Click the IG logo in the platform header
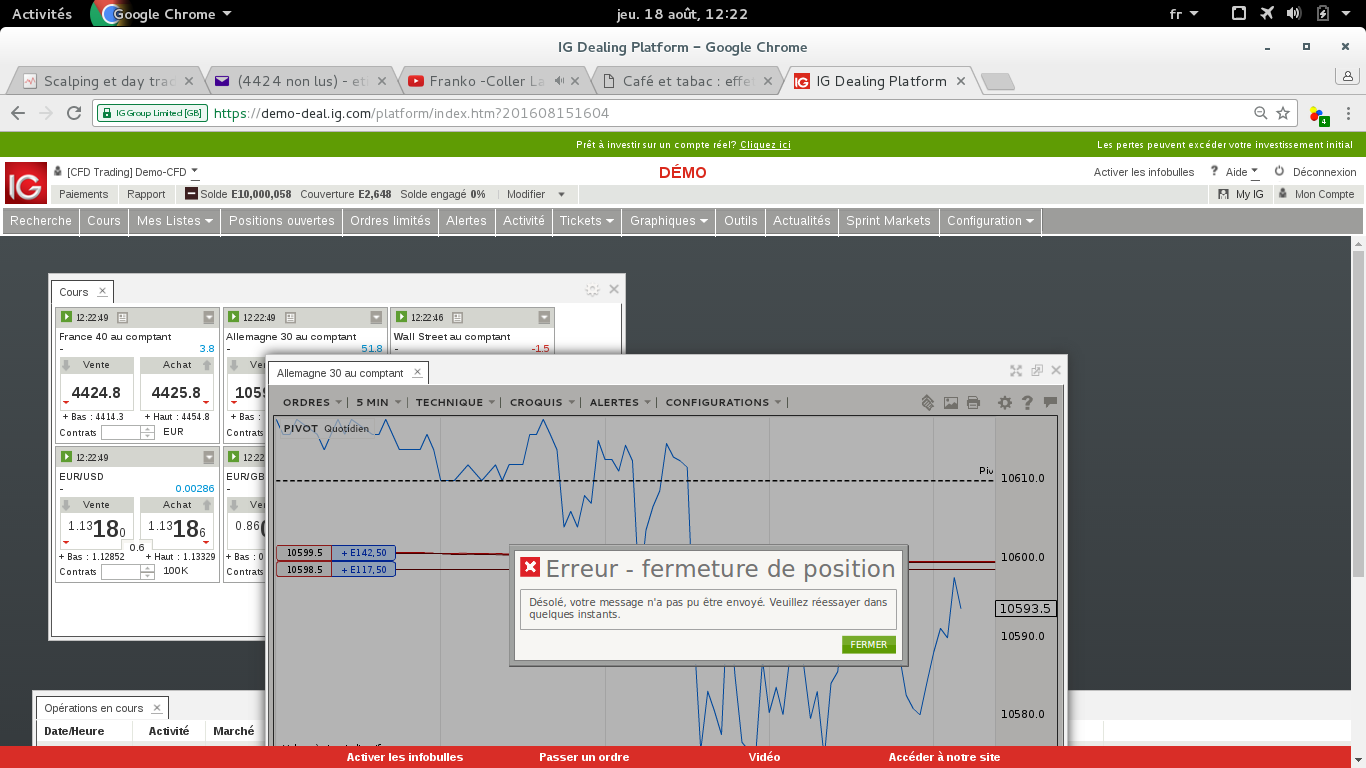 pyautogui.click(x=26, y=183)
